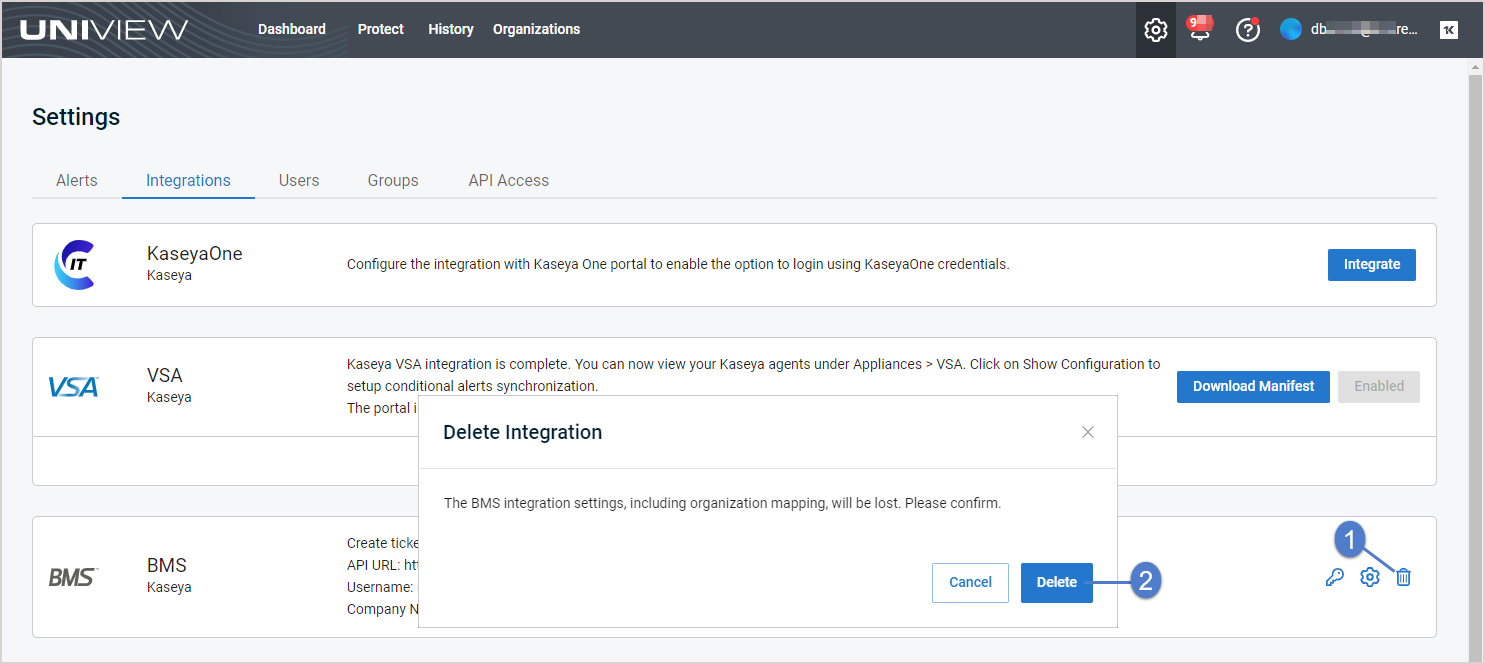
Task: Open the settings gear in top bar
Action: [x=1155, y=29]
